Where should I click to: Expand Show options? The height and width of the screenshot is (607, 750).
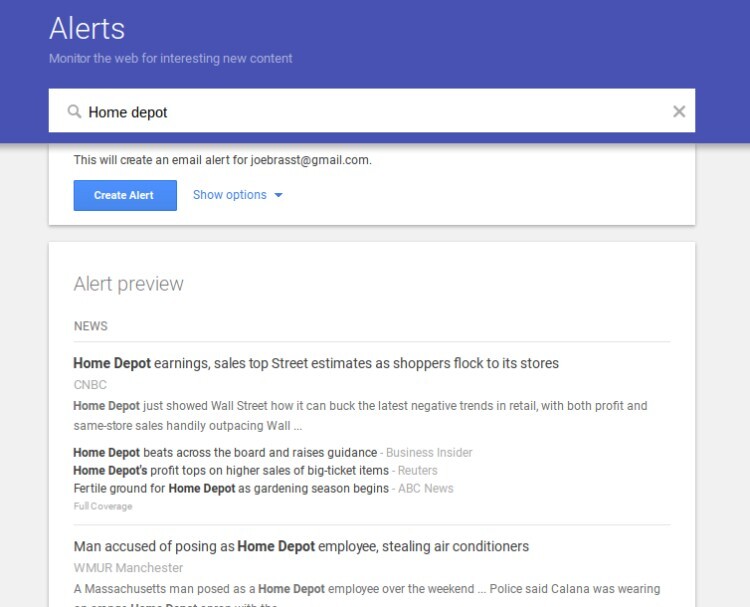pos(237,195)
